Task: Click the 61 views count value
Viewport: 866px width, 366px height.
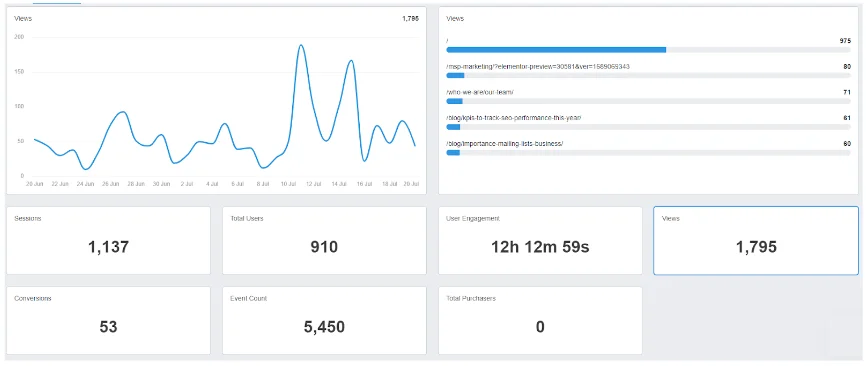Action: [x=847, y=118]
